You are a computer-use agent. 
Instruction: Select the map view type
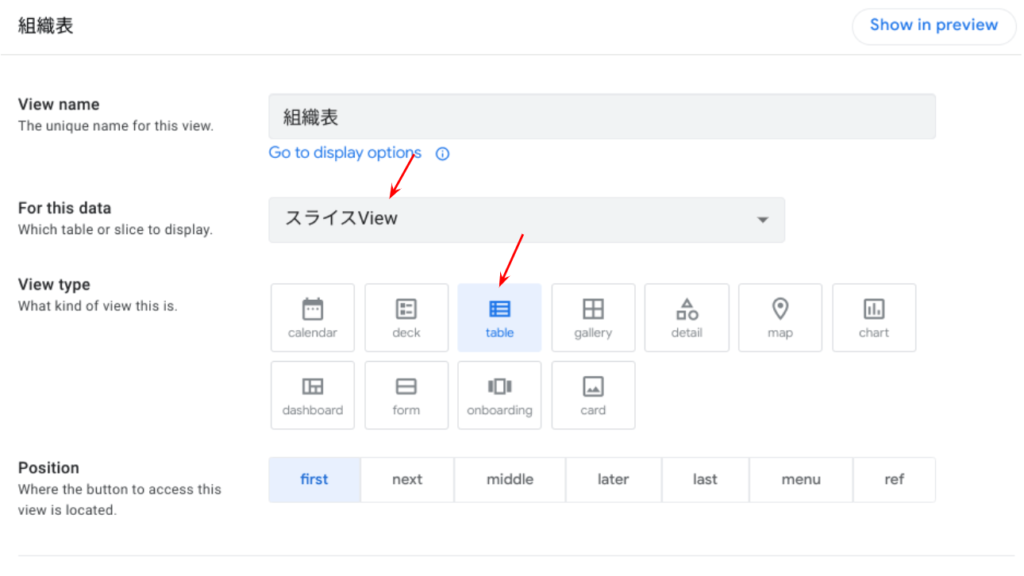(x=780, y=318)
